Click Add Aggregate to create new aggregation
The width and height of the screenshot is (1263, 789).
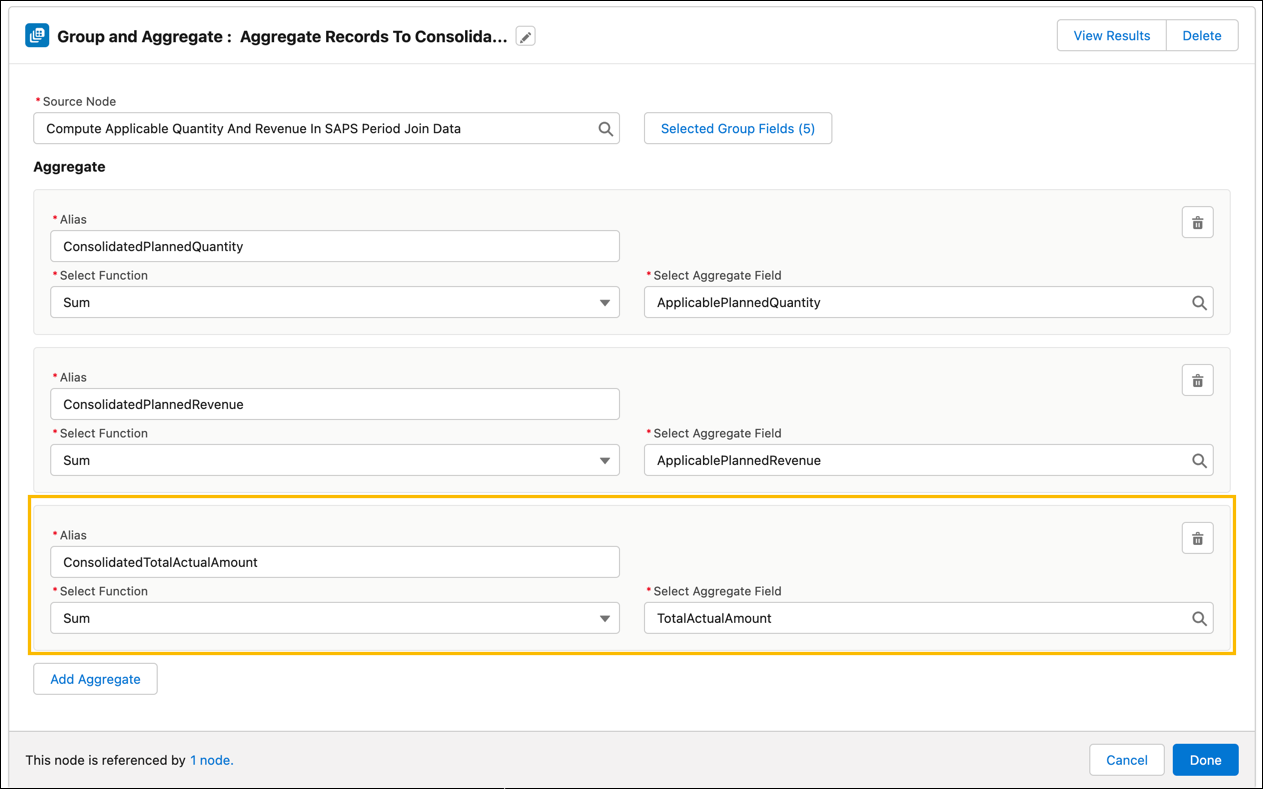tap(95, 678)
